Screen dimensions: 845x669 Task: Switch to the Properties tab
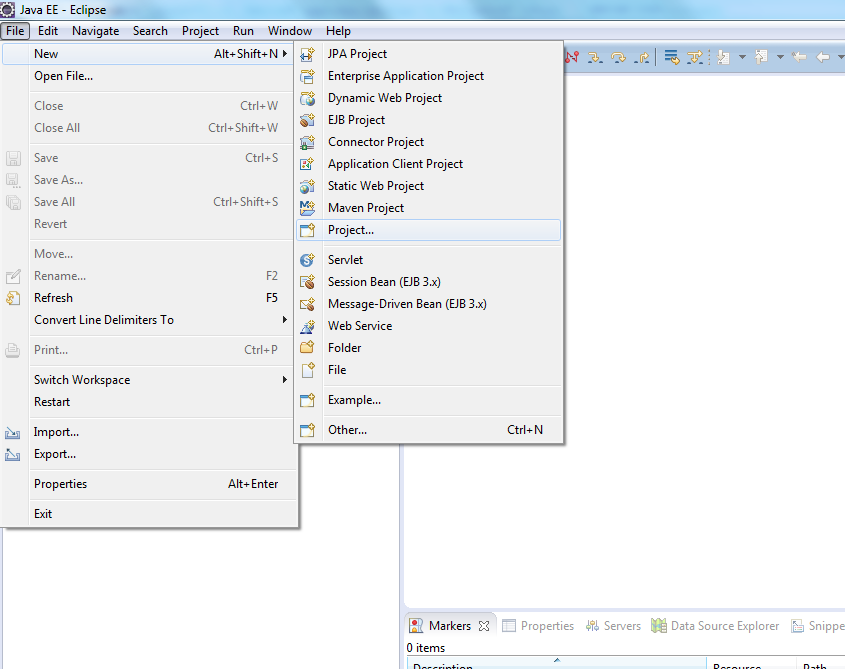pyautogui.click(x=546, y=625)
